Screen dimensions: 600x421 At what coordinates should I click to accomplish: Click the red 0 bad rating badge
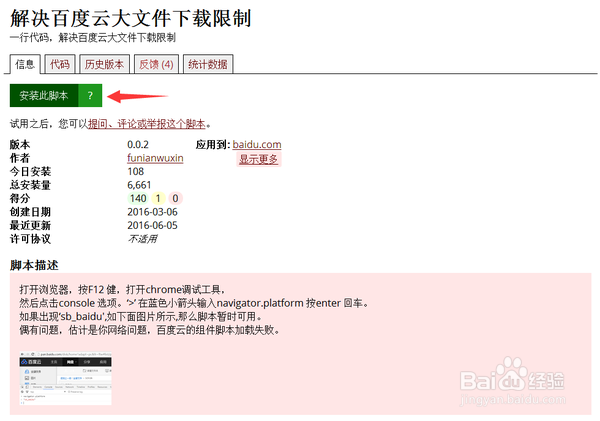[175, 198]
